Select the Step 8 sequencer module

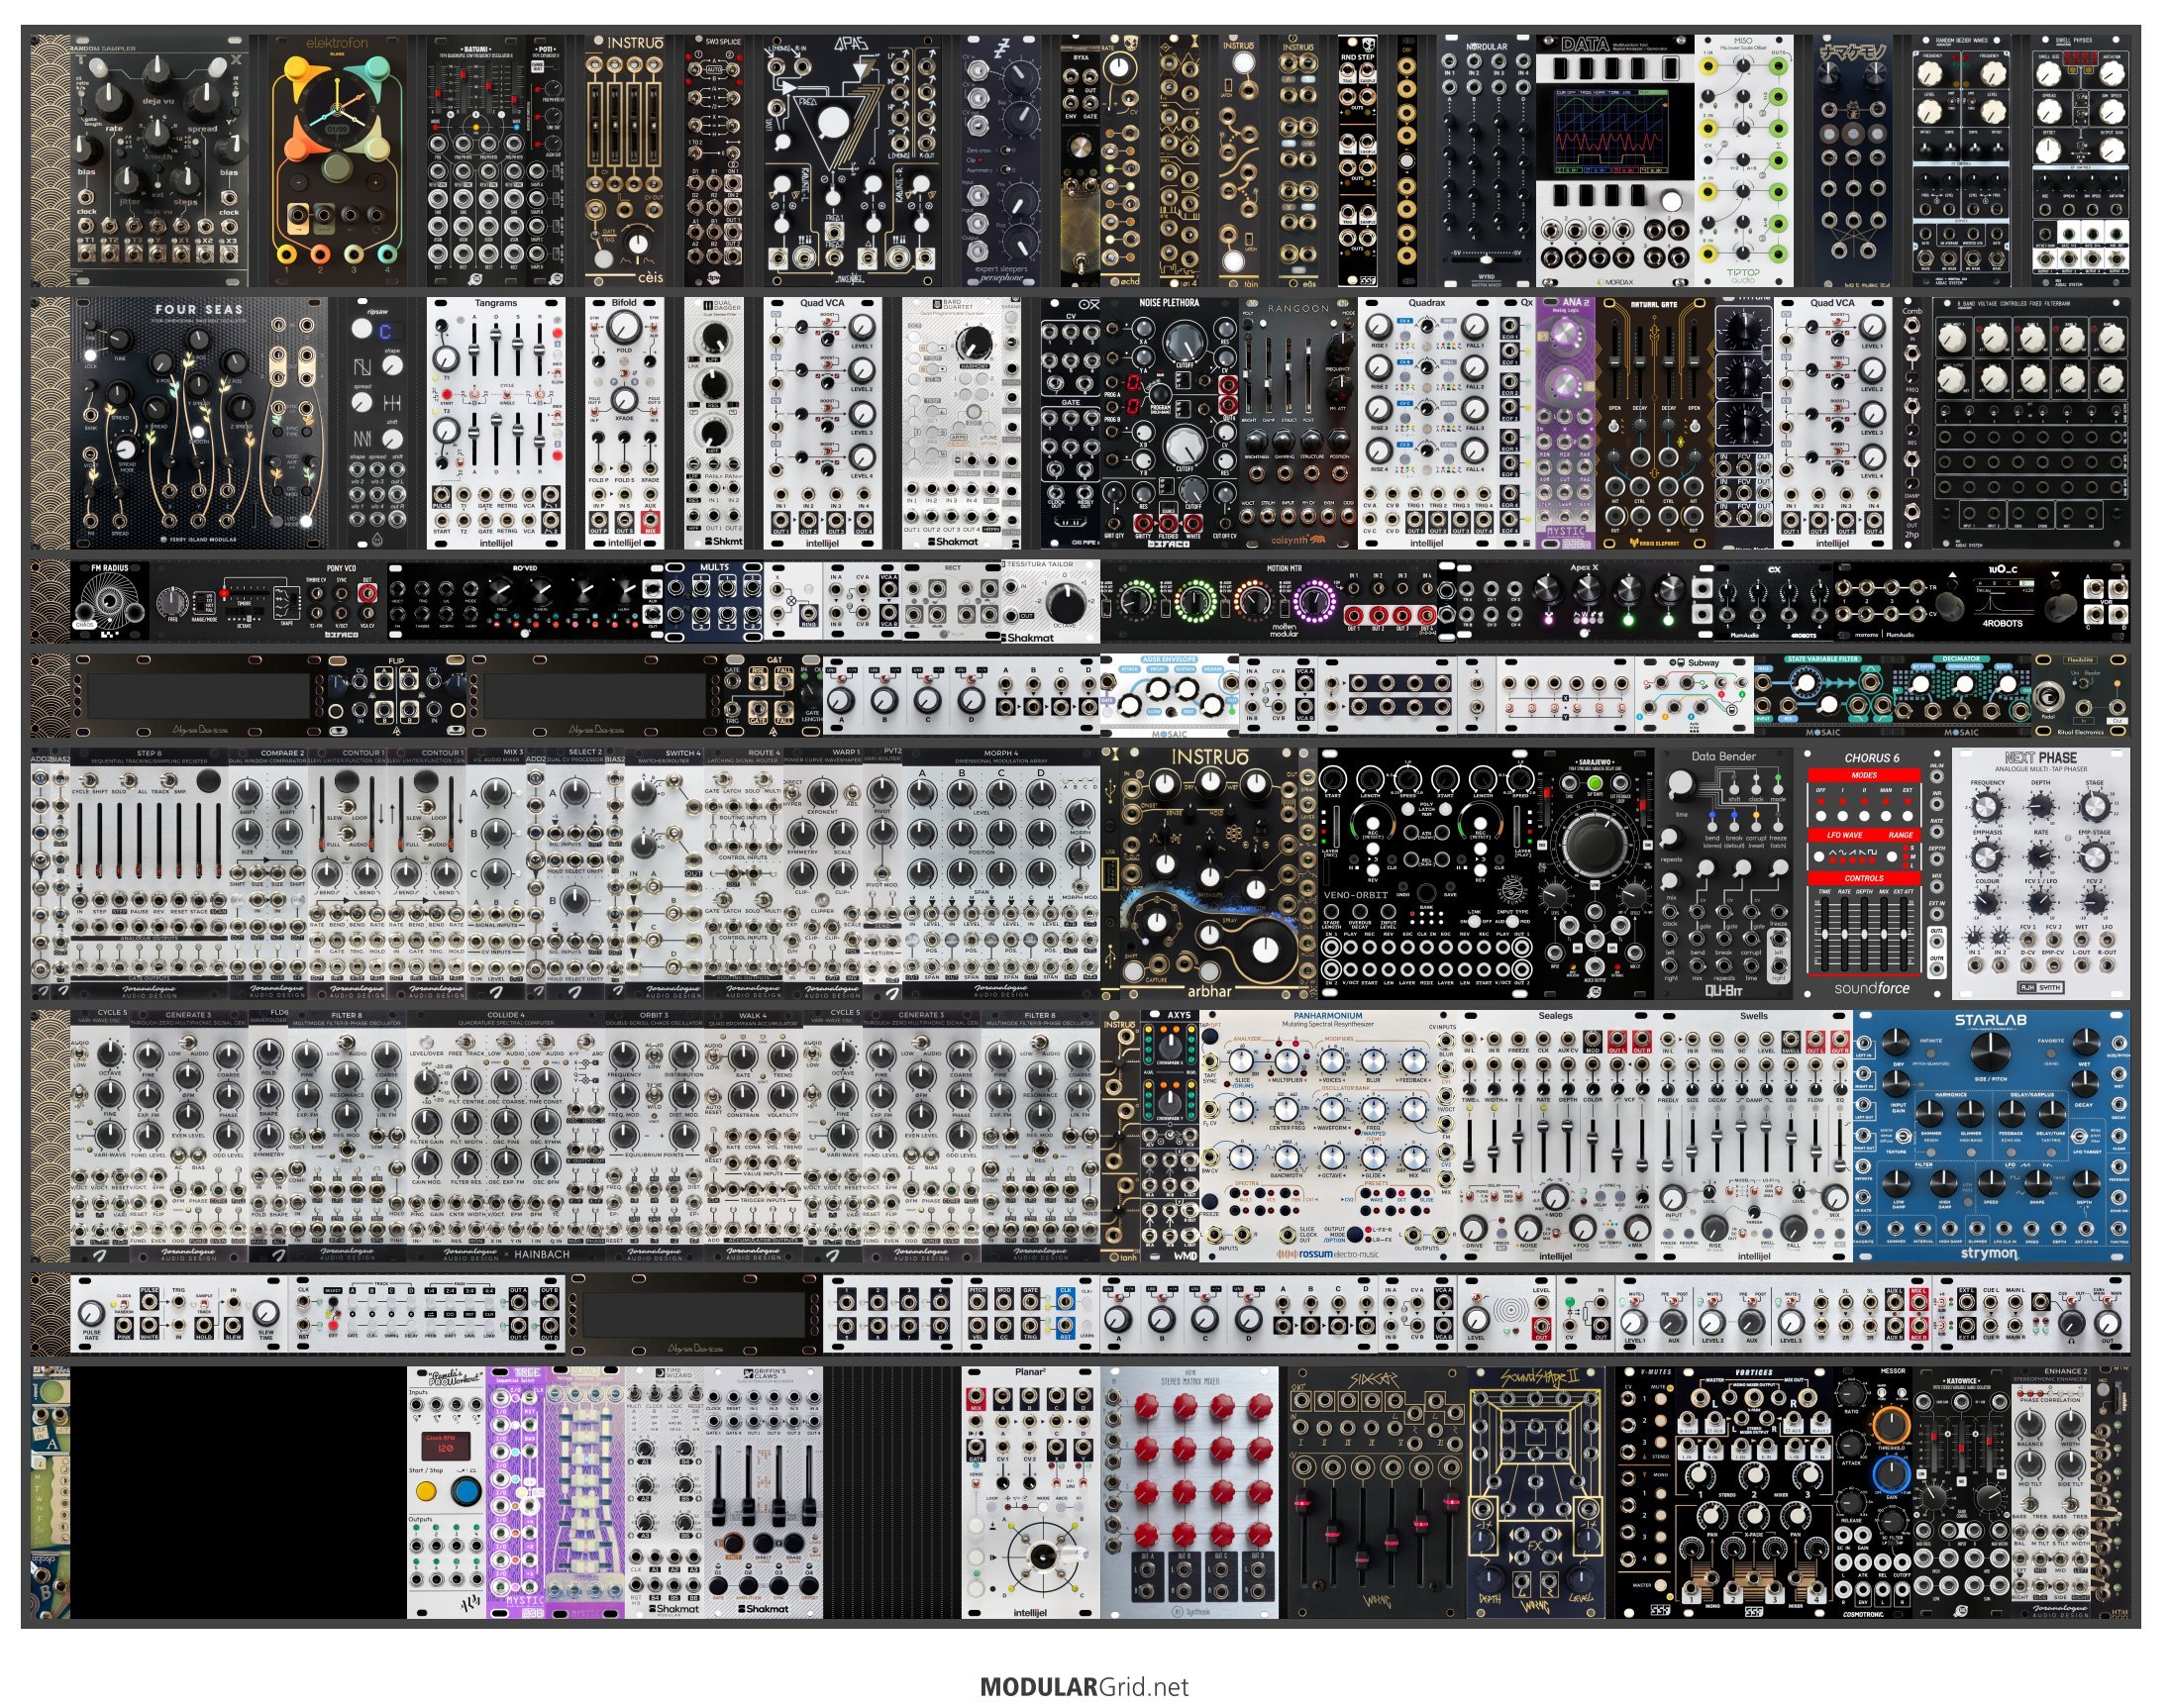[149, 873]
